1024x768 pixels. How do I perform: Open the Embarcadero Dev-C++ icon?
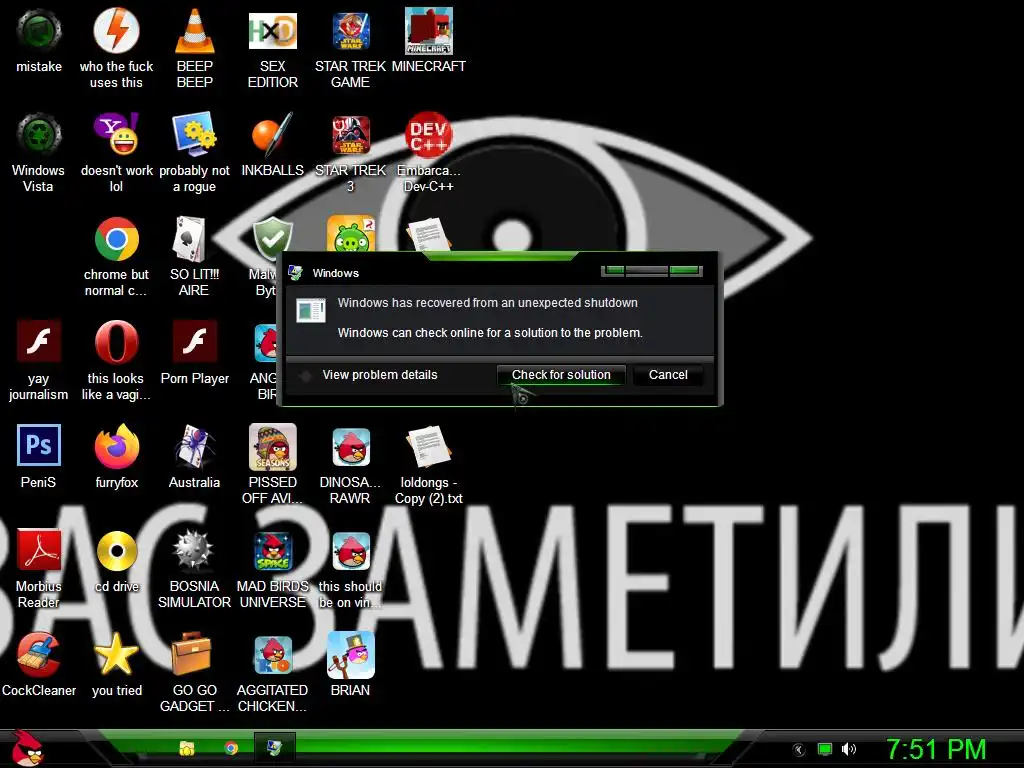pos(428,134)
